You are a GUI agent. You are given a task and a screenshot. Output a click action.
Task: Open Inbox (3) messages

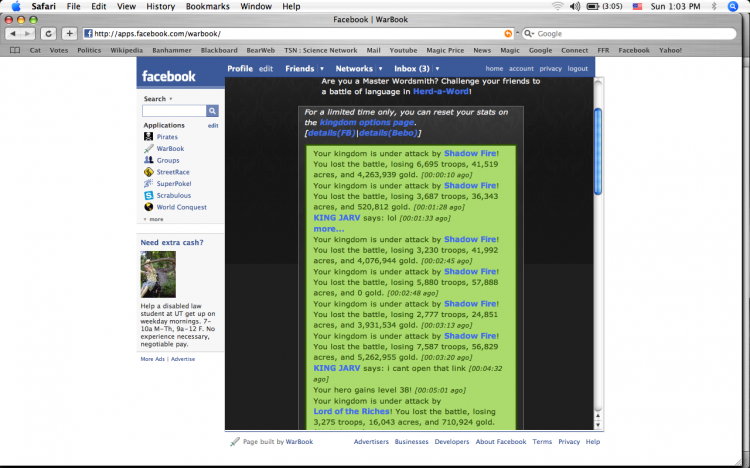(x=411, y=69)
